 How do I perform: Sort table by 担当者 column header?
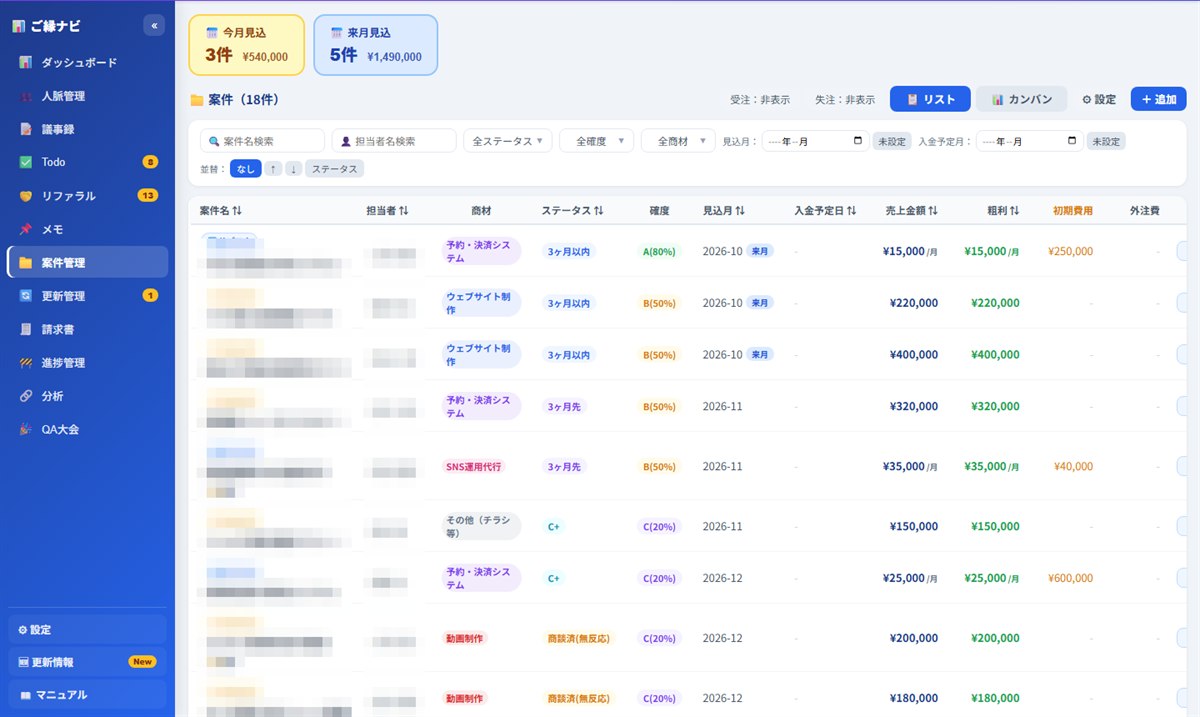click(387, 211)
